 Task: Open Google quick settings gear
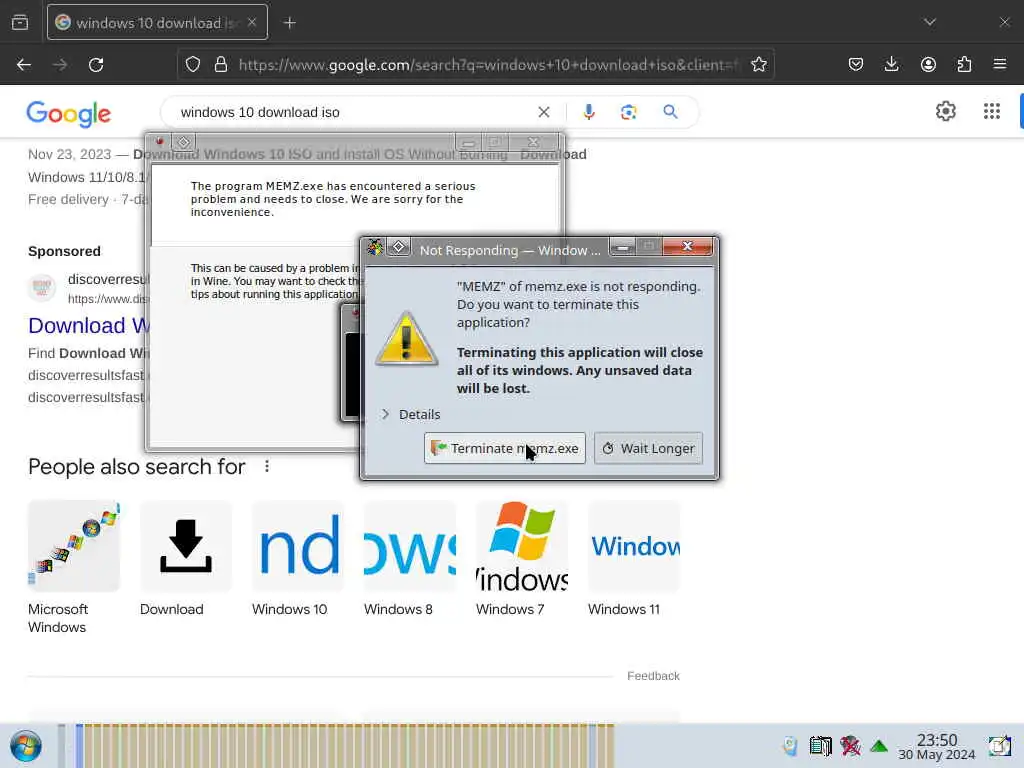(946, 112)
